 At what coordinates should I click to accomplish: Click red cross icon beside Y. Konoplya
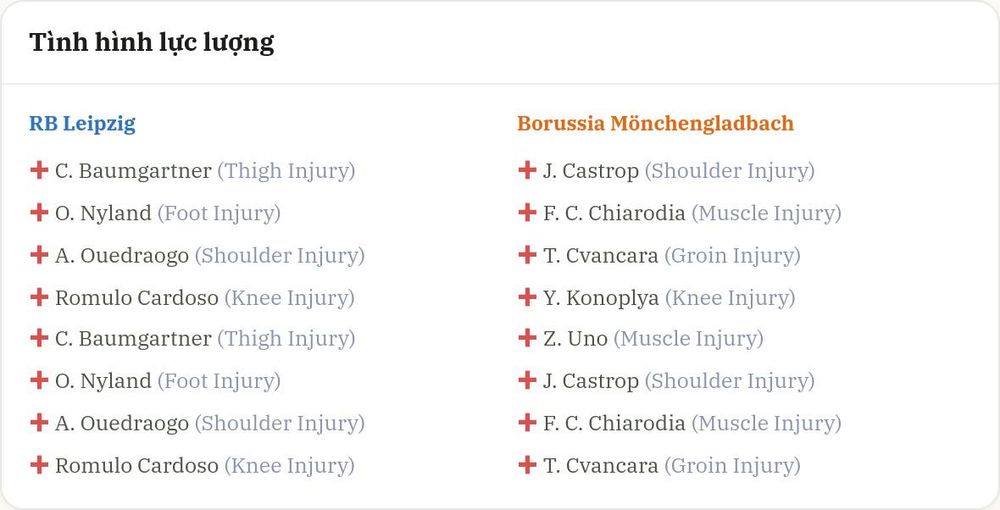click(527, 296)
